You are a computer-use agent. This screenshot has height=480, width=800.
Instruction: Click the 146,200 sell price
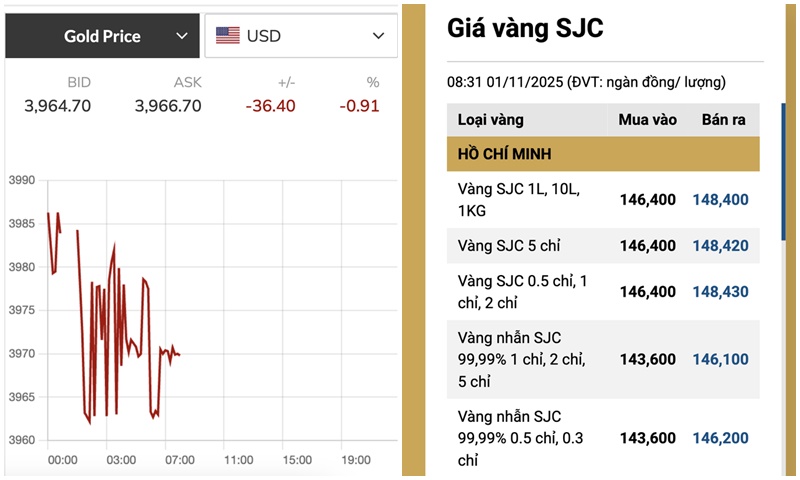click(x=720, y=438)
